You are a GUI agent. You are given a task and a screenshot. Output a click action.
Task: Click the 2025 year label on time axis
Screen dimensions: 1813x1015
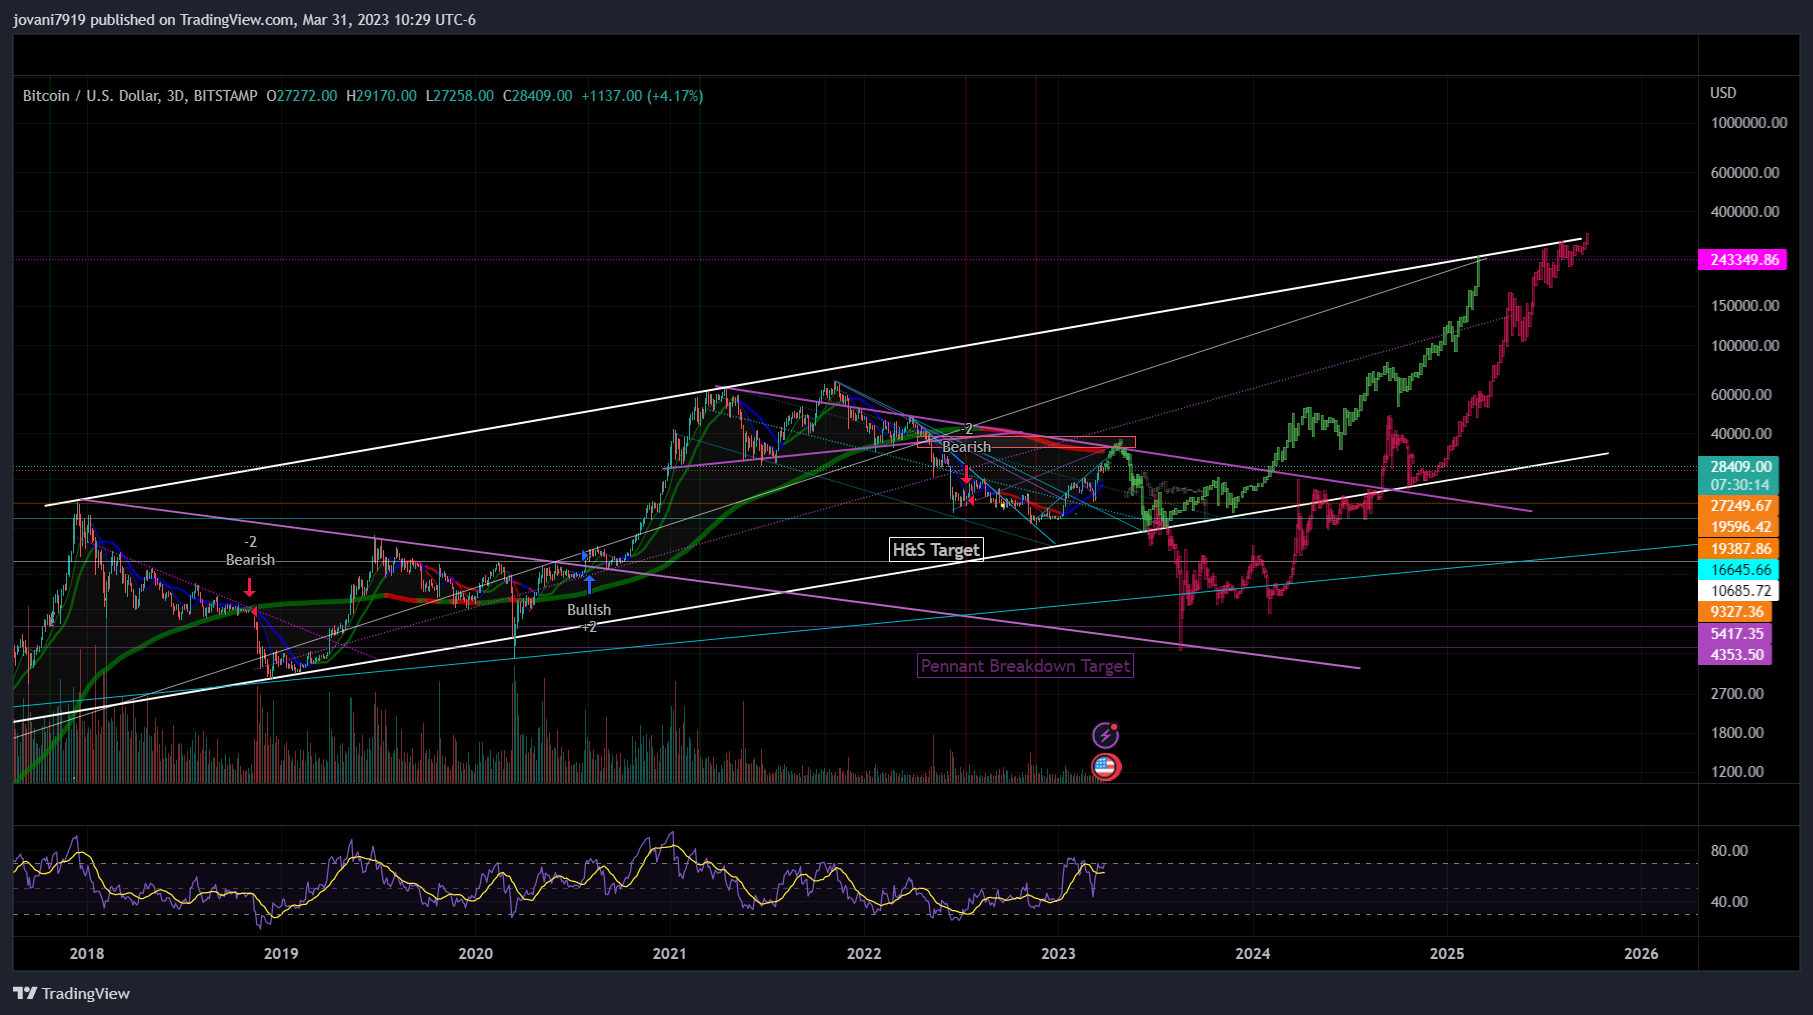[x=1447, y=954]
